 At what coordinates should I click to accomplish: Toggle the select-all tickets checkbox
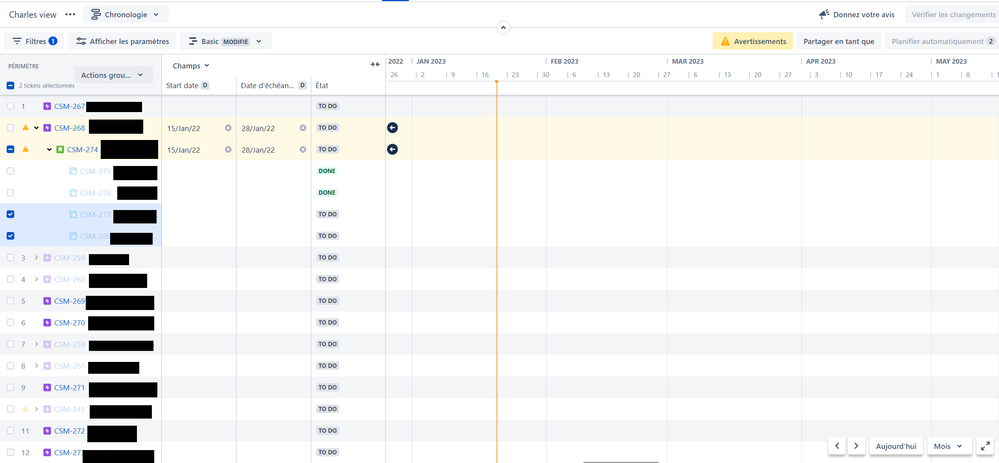[10, 85]
